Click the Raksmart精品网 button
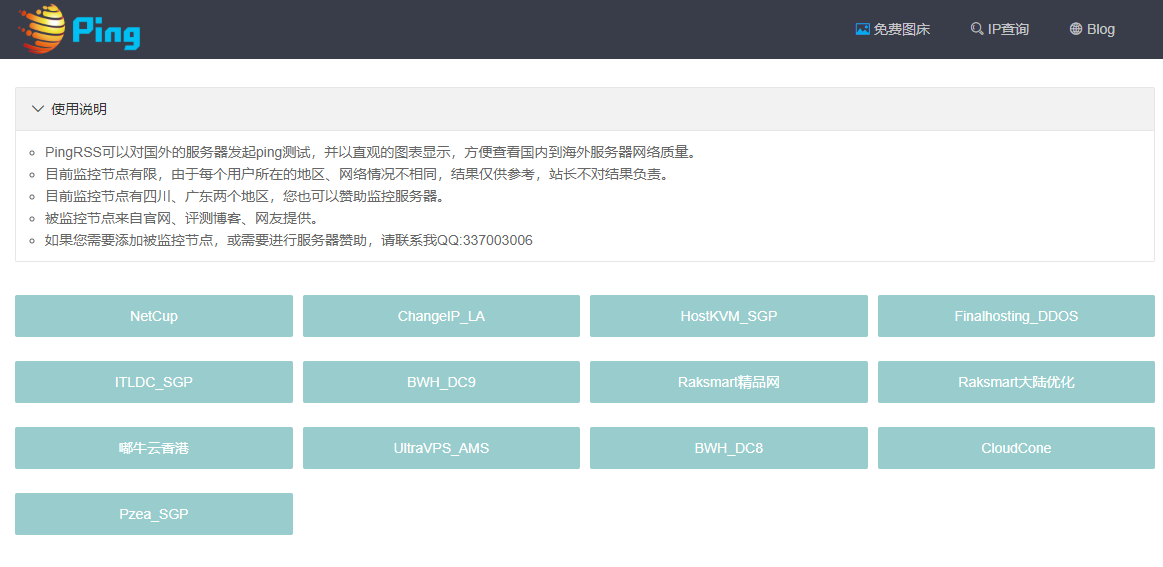 click(x=728, y=382)
